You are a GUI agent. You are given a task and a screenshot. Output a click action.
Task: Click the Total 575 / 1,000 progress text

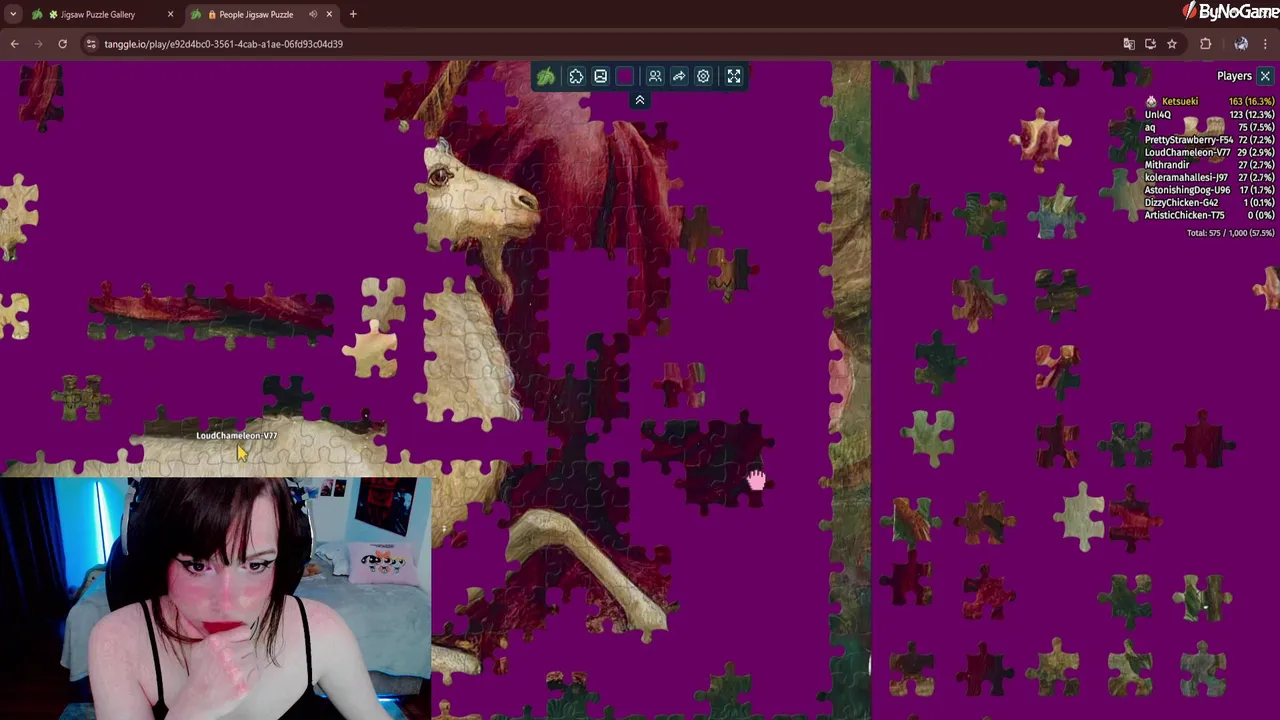(1230, 233)
